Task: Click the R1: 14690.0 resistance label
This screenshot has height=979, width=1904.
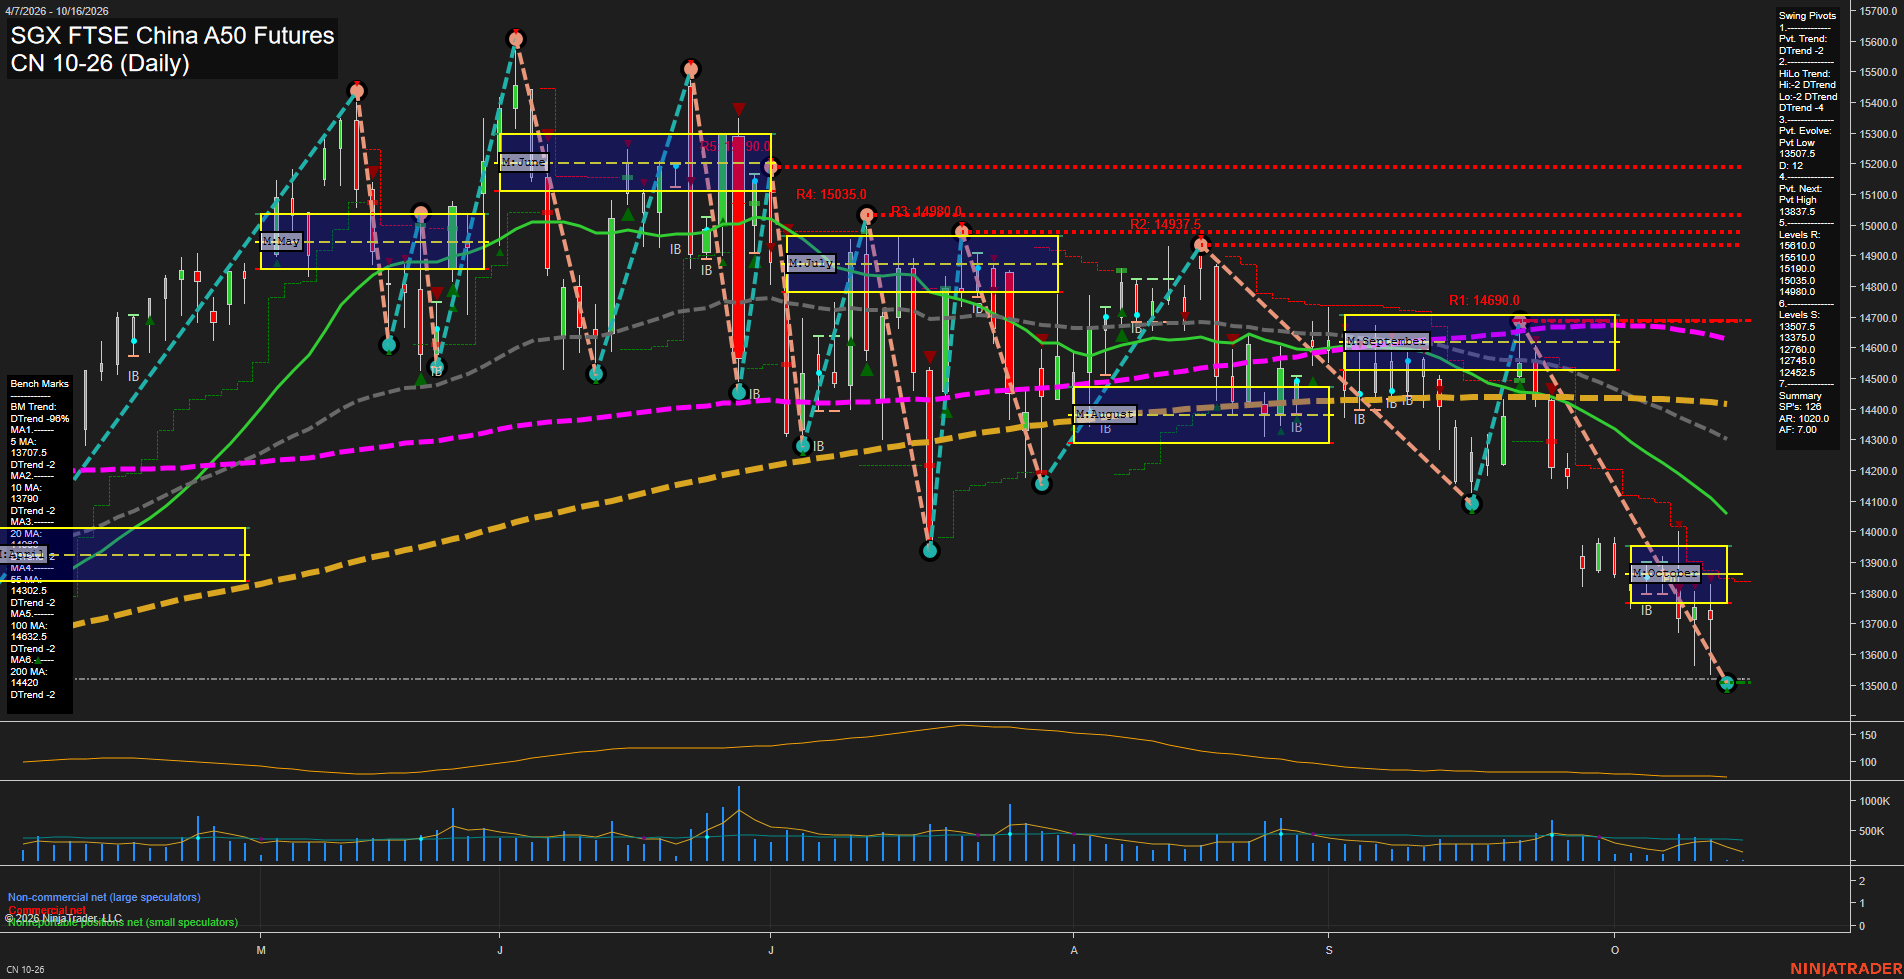Action: click(1484, 301)
